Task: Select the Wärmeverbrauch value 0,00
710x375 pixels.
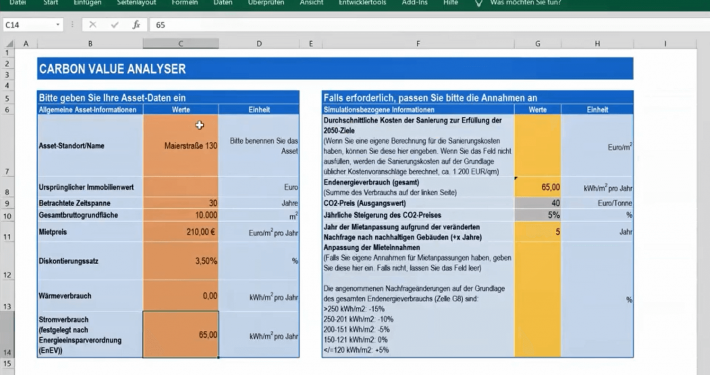Action: (181, 296)
